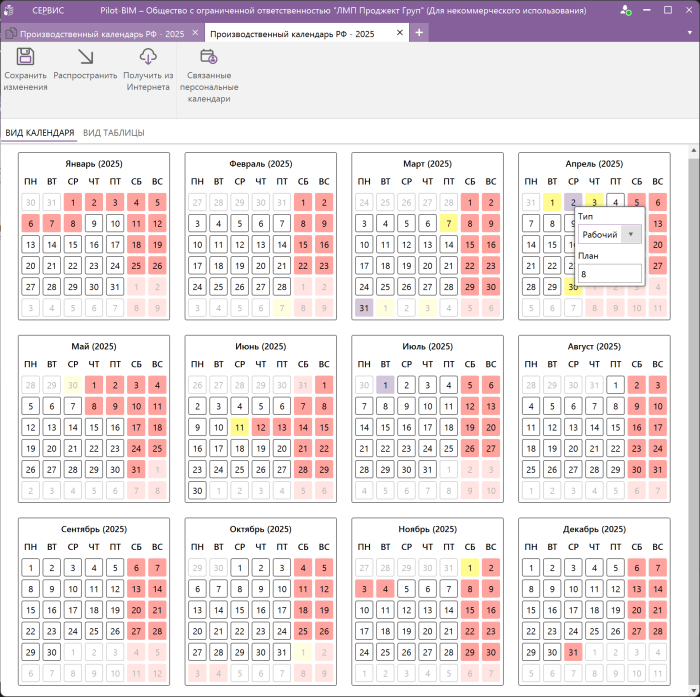
Task: Close the active Производственный календарь tab
Action: coord(400,33)
